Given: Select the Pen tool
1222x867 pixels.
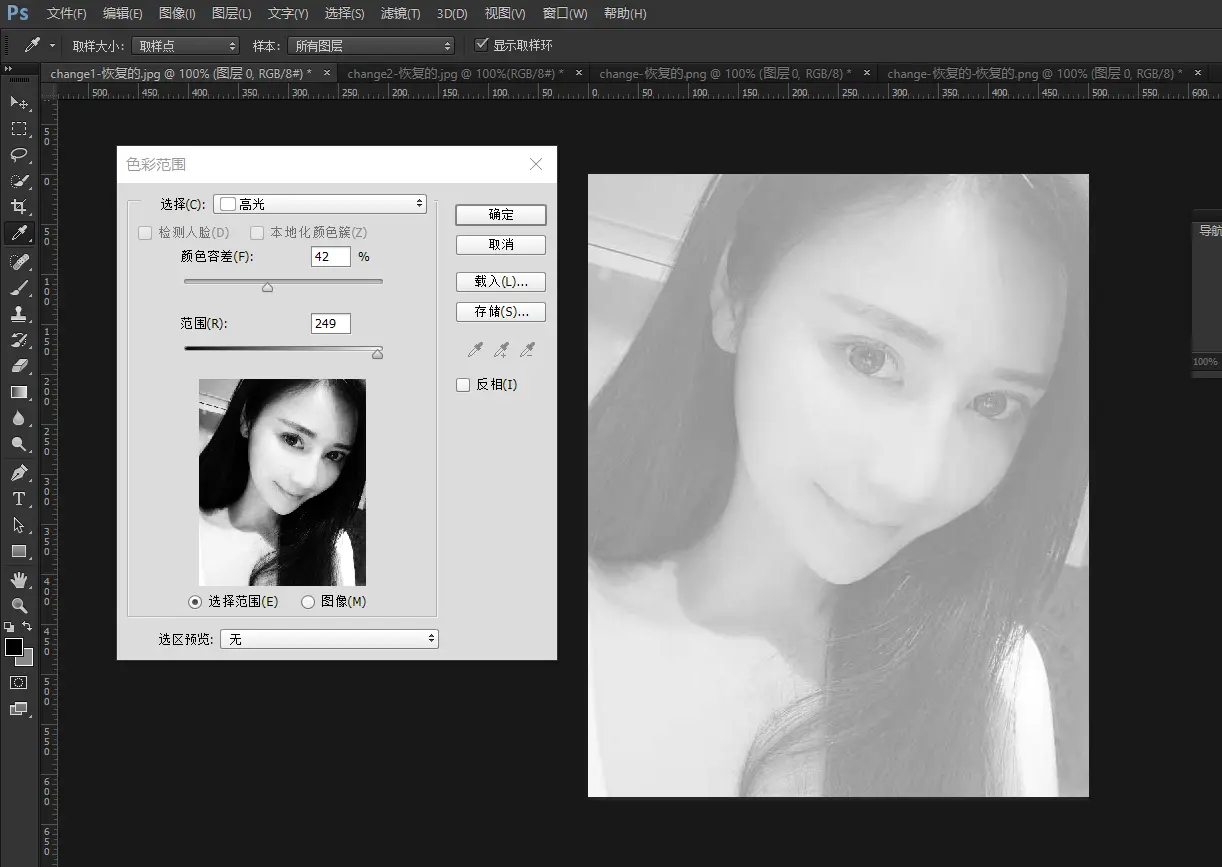Looking at the screenshot, I should pos(19,472).
